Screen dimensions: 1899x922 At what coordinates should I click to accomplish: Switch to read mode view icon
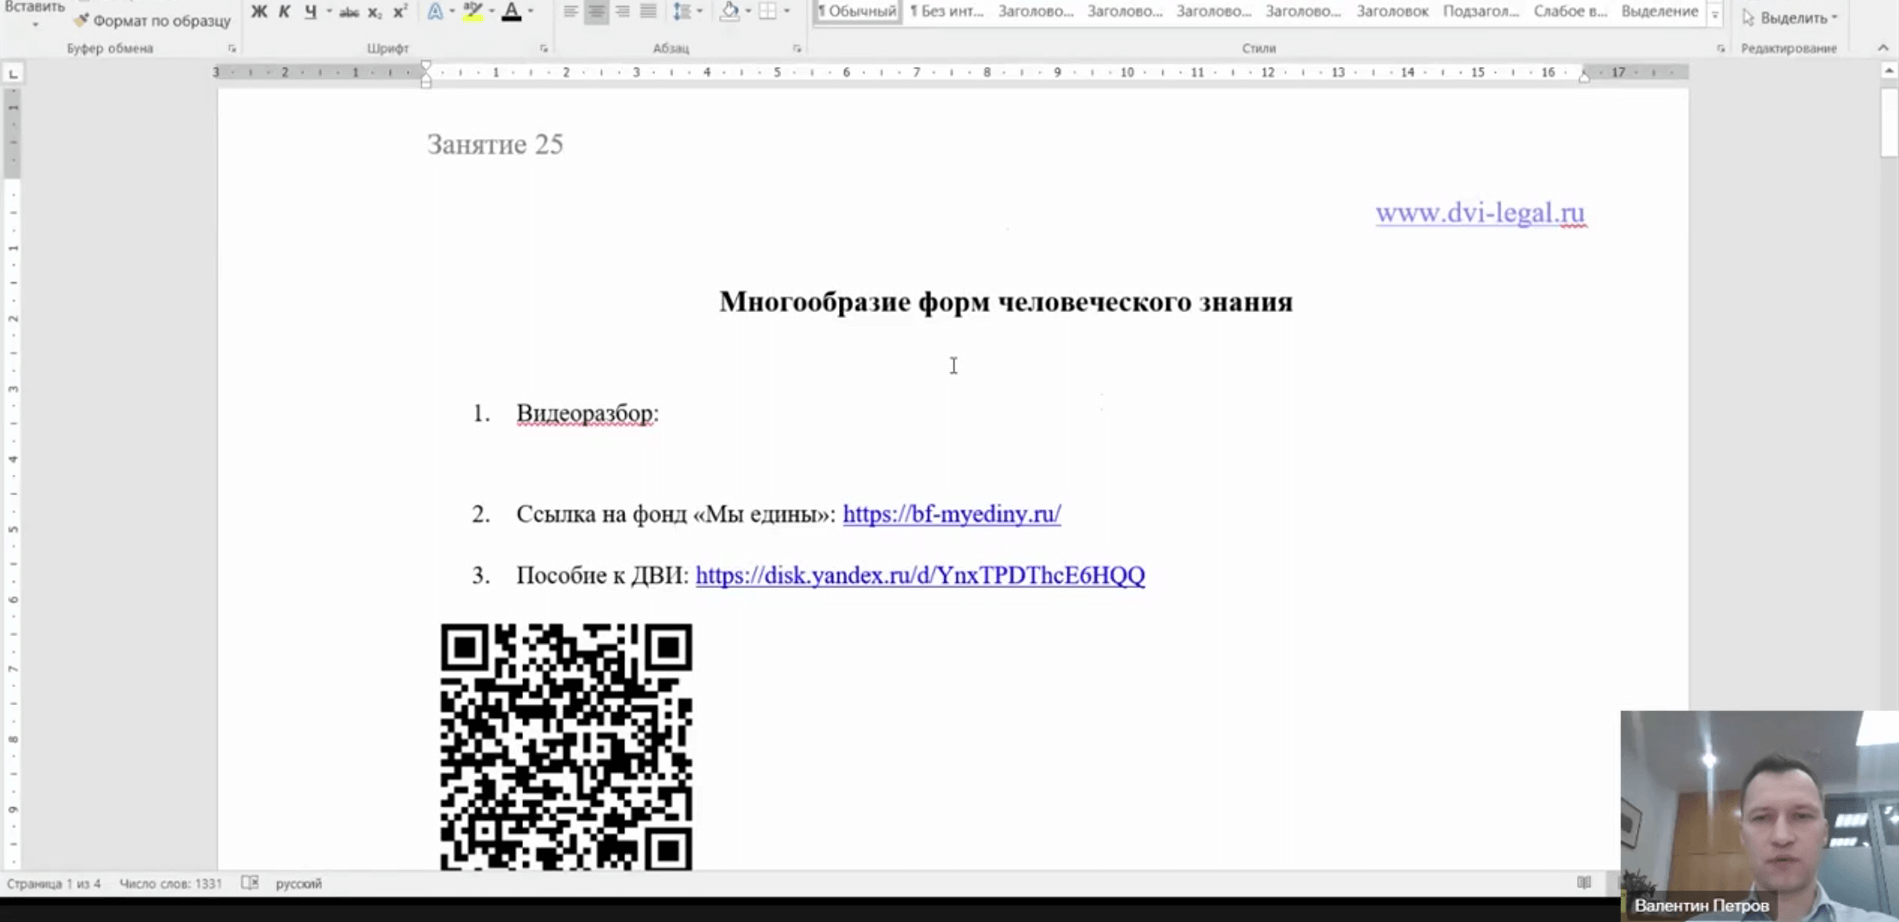pos(1584,883)
